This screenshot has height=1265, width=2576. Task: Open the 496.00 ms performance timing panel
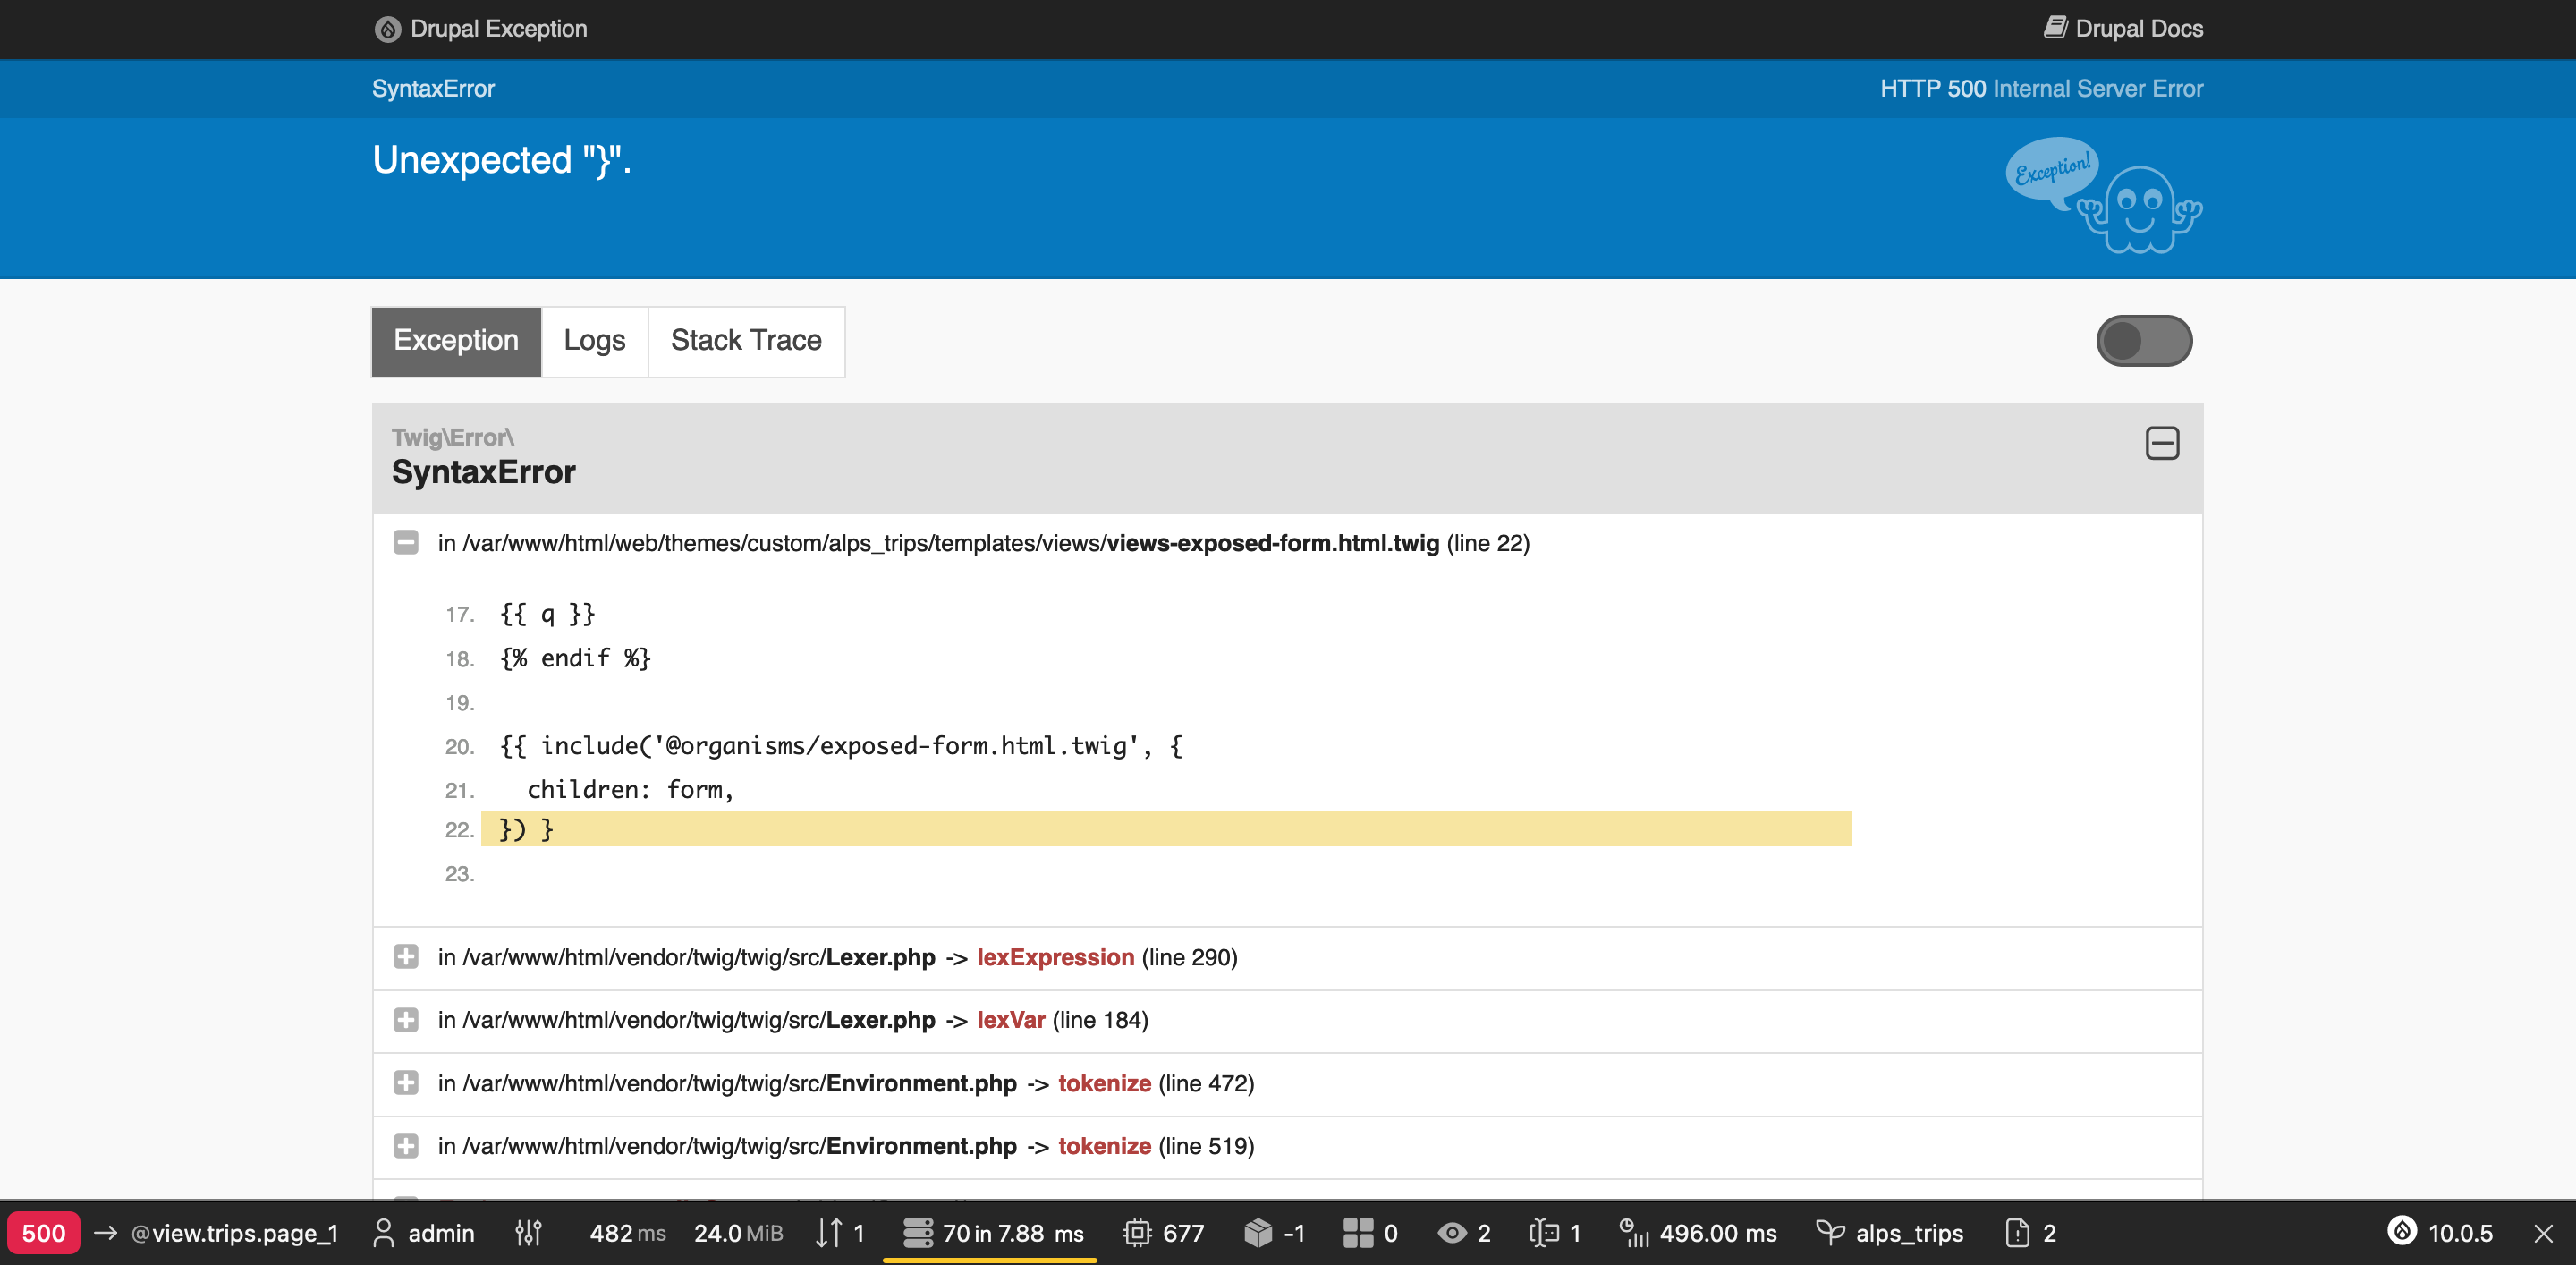coord(1698,1233)
